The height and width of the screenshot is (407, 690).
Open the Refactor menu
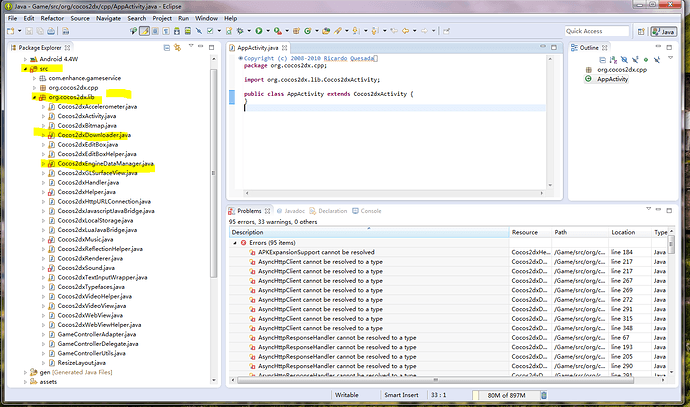click(x=52, y=18)
